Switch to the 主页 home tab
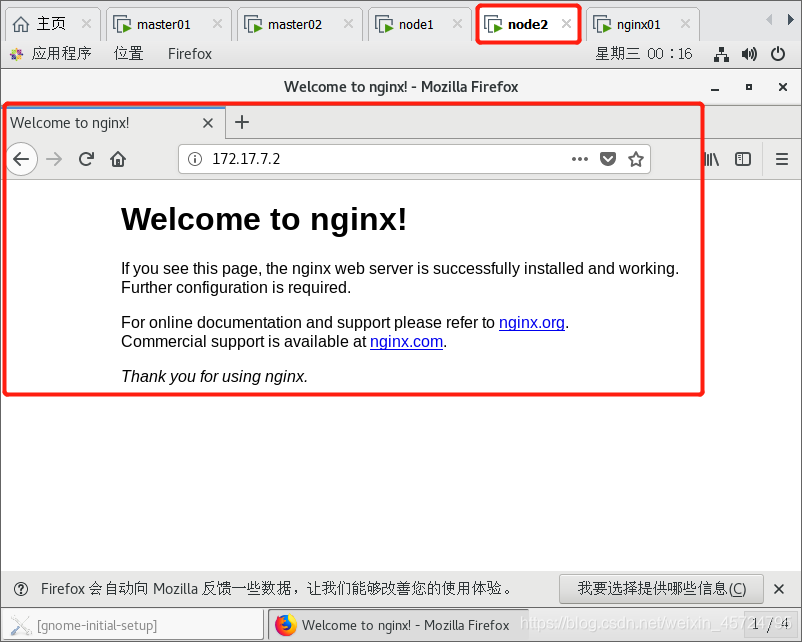The width and height of the screenshot is (802, 642). (x=52, y=24)
